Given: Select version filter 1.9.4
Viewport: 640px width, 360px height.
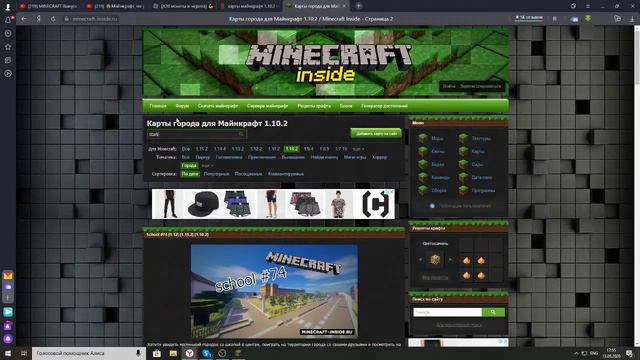Looking at the screenshot, I should coord(309,149).
